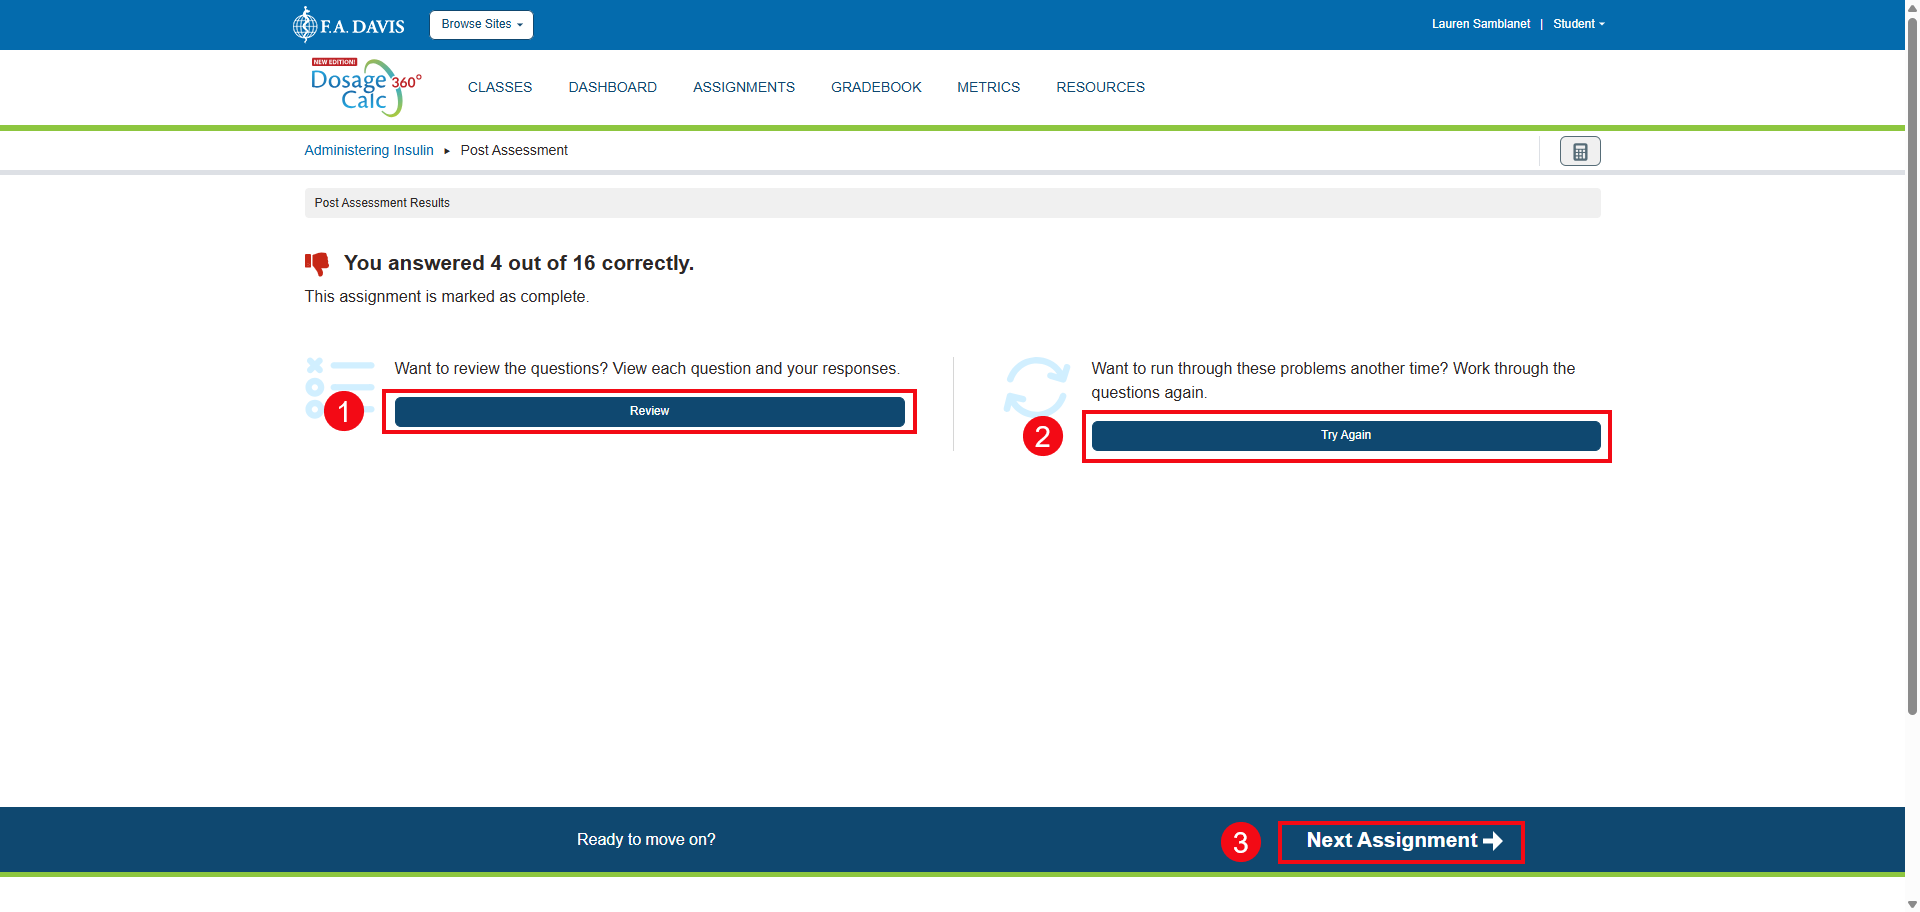This screenshot has height=912, width=1920.
Task: Switch to the GRADEBOOK section
Action: pyautogui.click(x=876, y=87)
